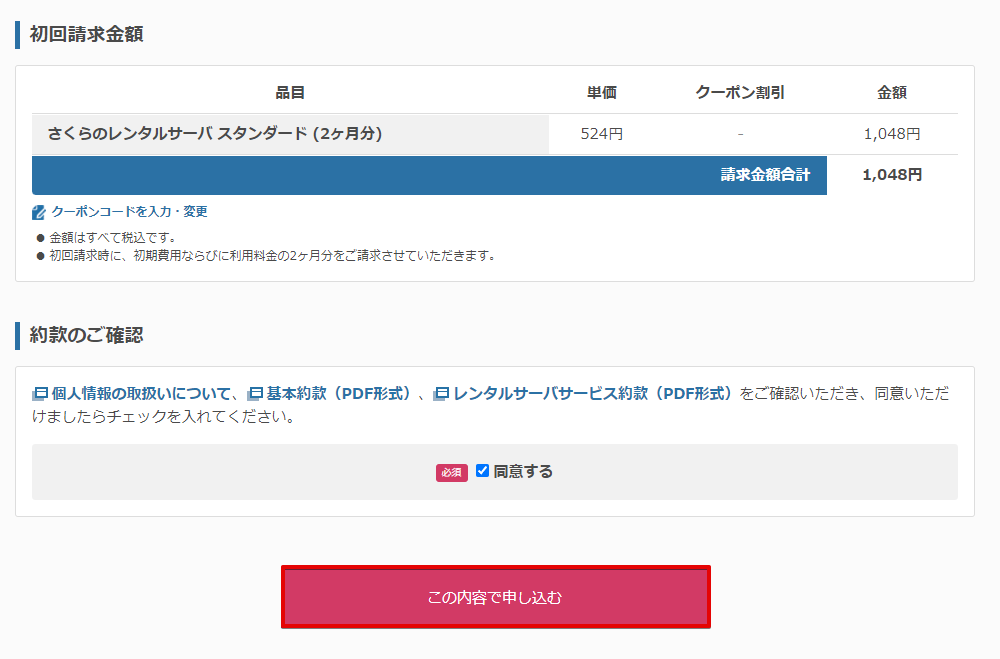Viewport: 1000px width, 659px height.
Task: Select the さくらのレンタルサーバ スタンダード row
Action: click(495, 134)
